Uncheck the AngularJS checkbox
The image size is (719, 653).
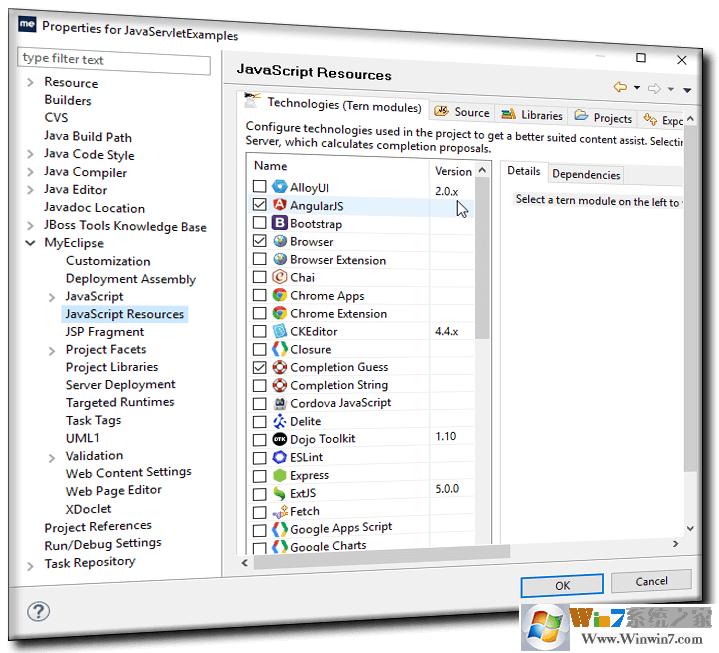pos(260,206)
